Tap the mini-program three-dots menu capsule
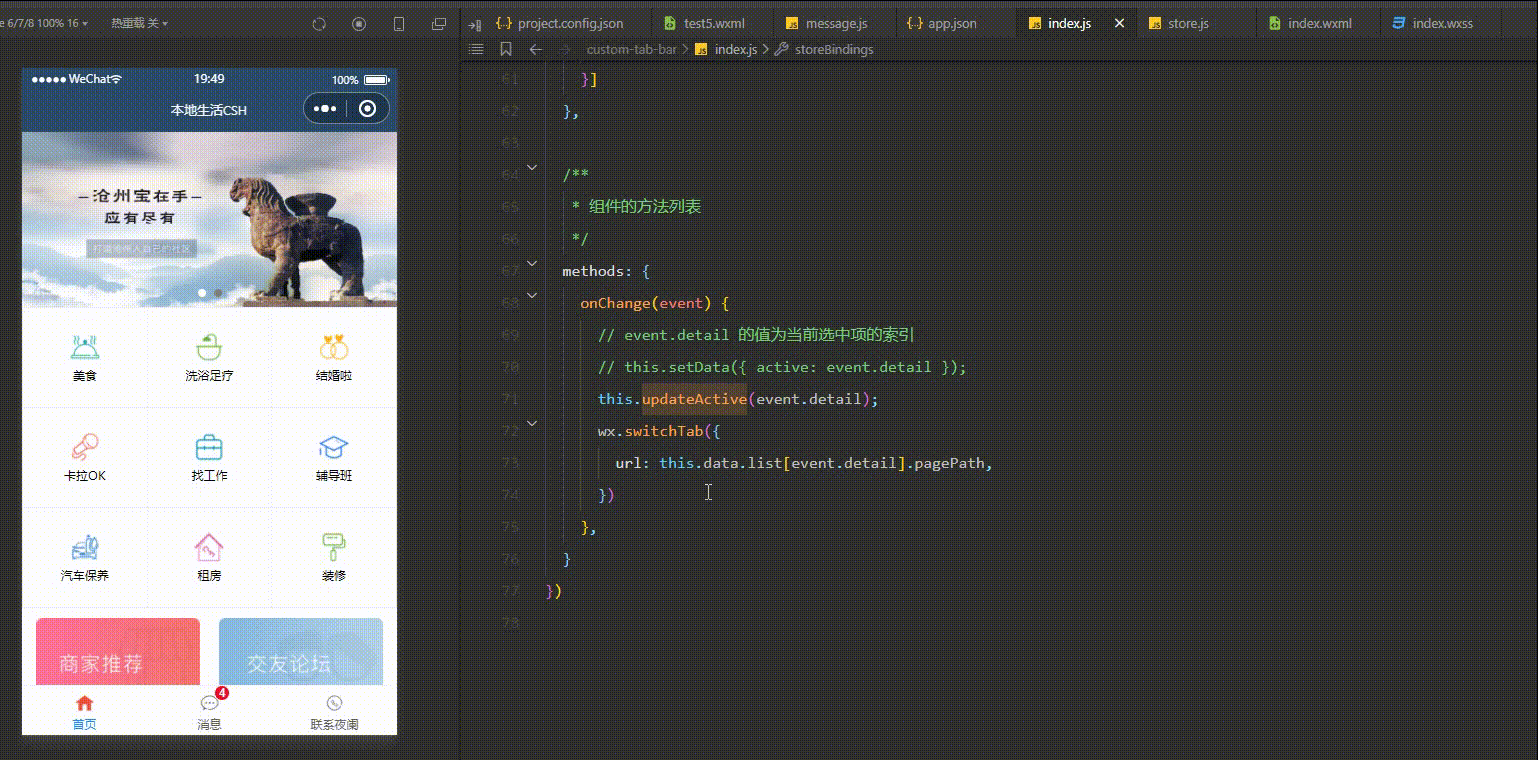 pyautogui.click(x=325, y=109)
